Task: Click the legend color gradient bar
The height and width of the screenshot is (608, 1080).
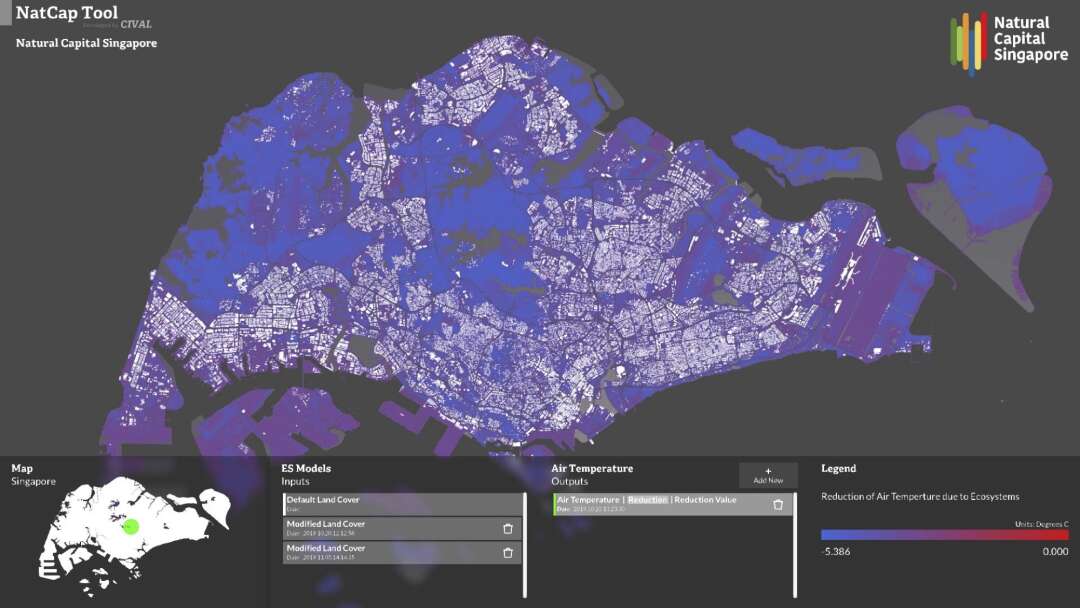Action: tap(944, 535)
